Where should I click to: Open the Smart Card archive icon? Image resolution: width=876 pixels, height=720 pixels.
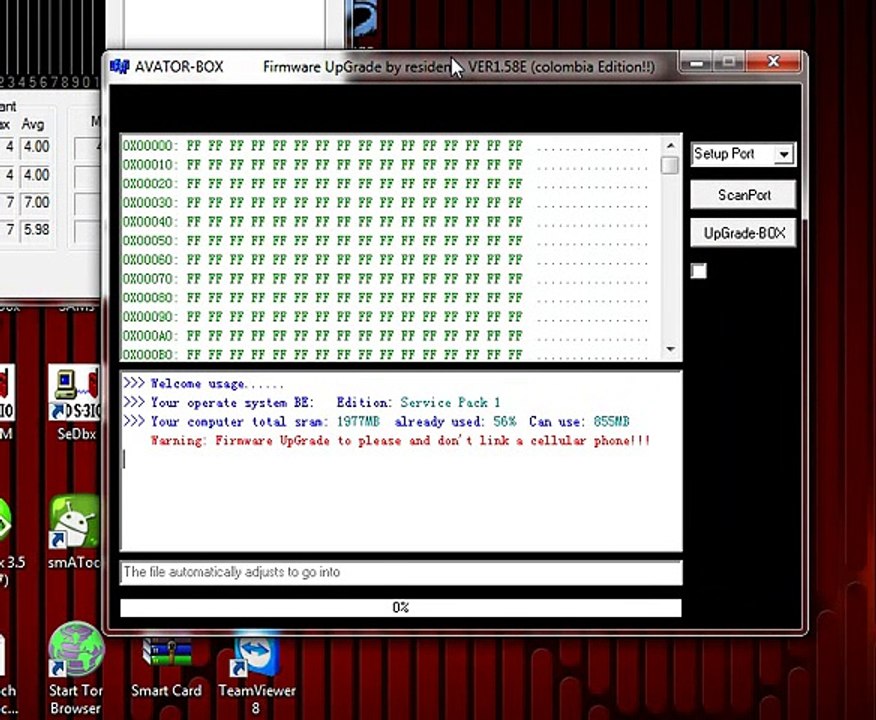pos(166,668)
